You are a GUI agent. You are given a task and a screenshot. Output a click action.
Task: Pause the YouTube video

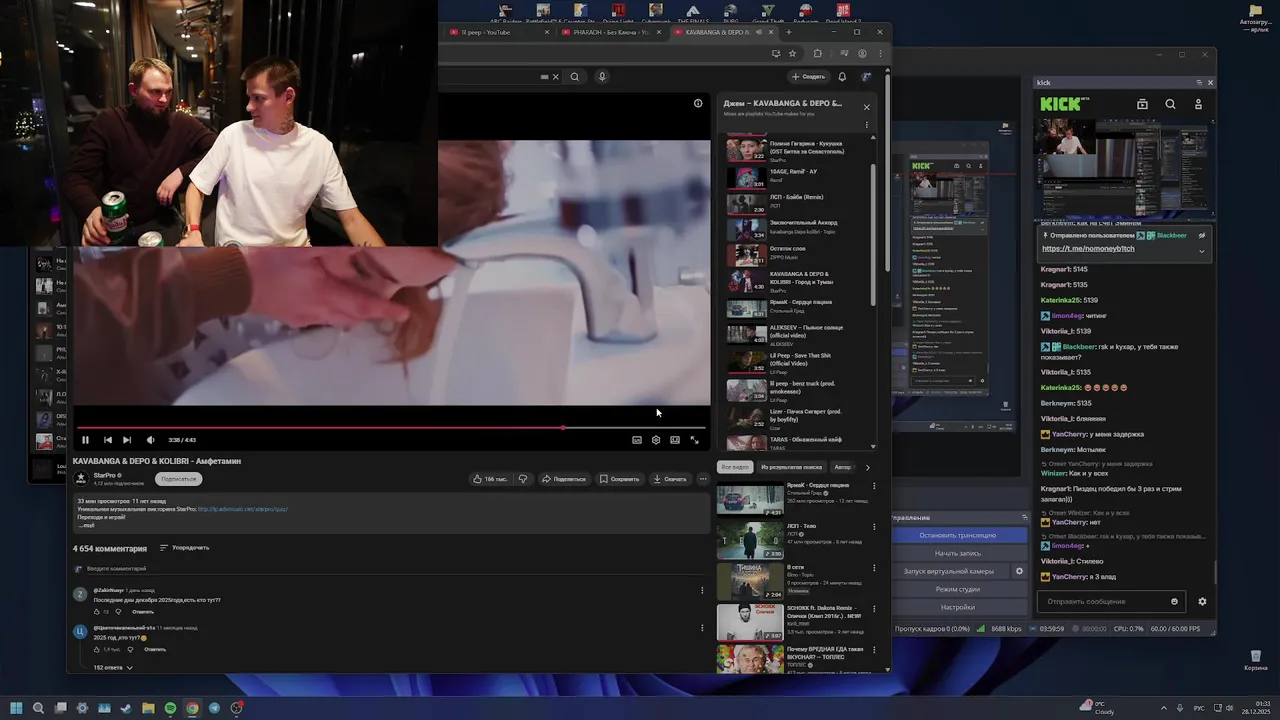tap(85, 440)
